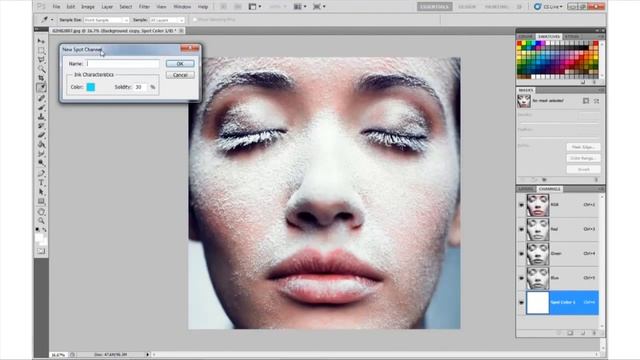Swap foreground and background colors
This screenshot has height=360, width=640.
pos(44,229)
